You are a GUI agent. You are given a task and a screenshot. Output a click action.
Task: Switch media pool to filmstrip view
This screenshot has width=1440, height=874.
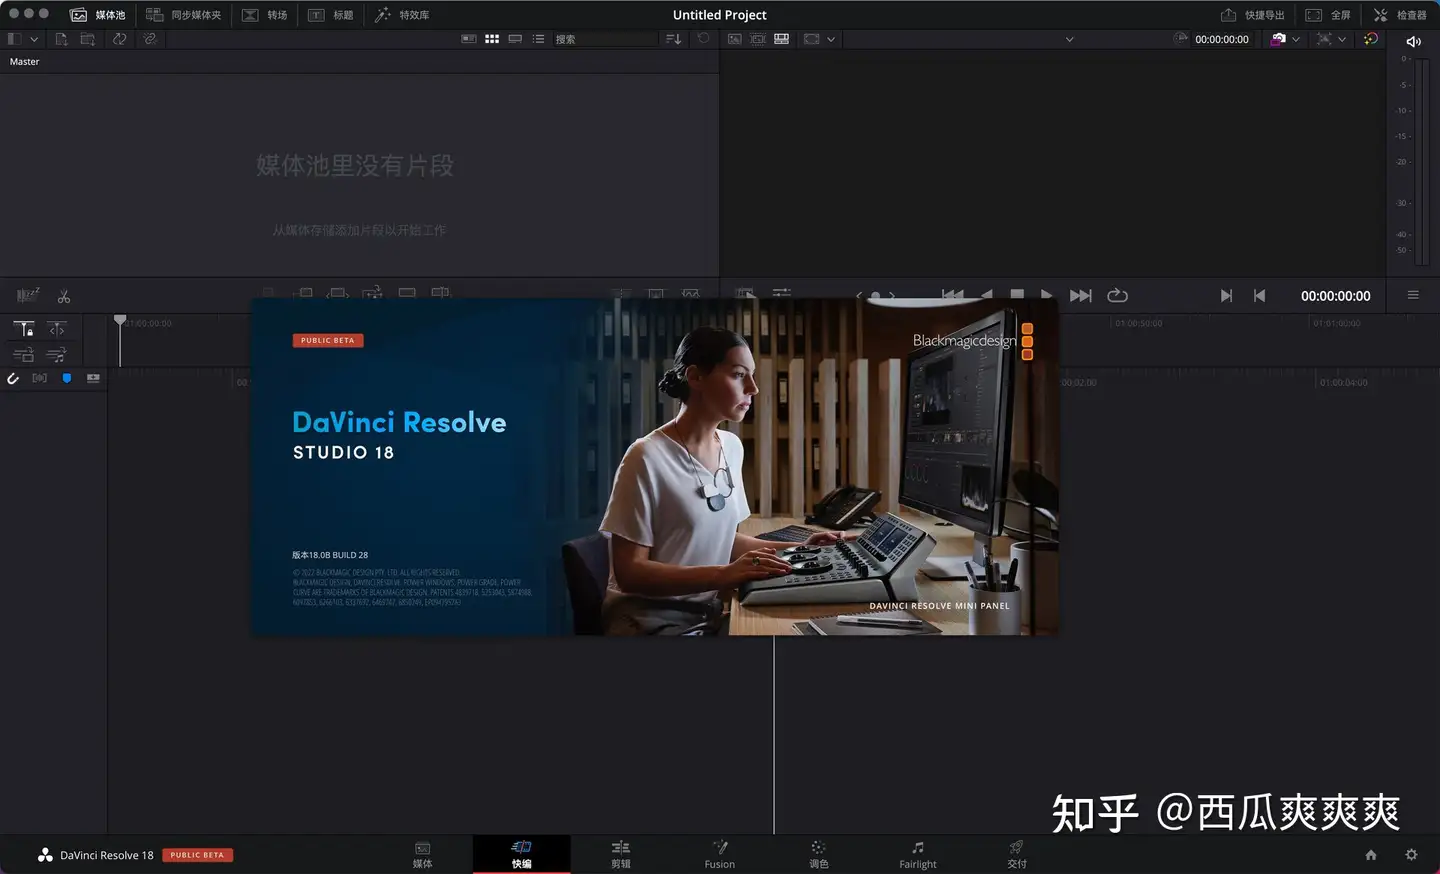(515, 39)
